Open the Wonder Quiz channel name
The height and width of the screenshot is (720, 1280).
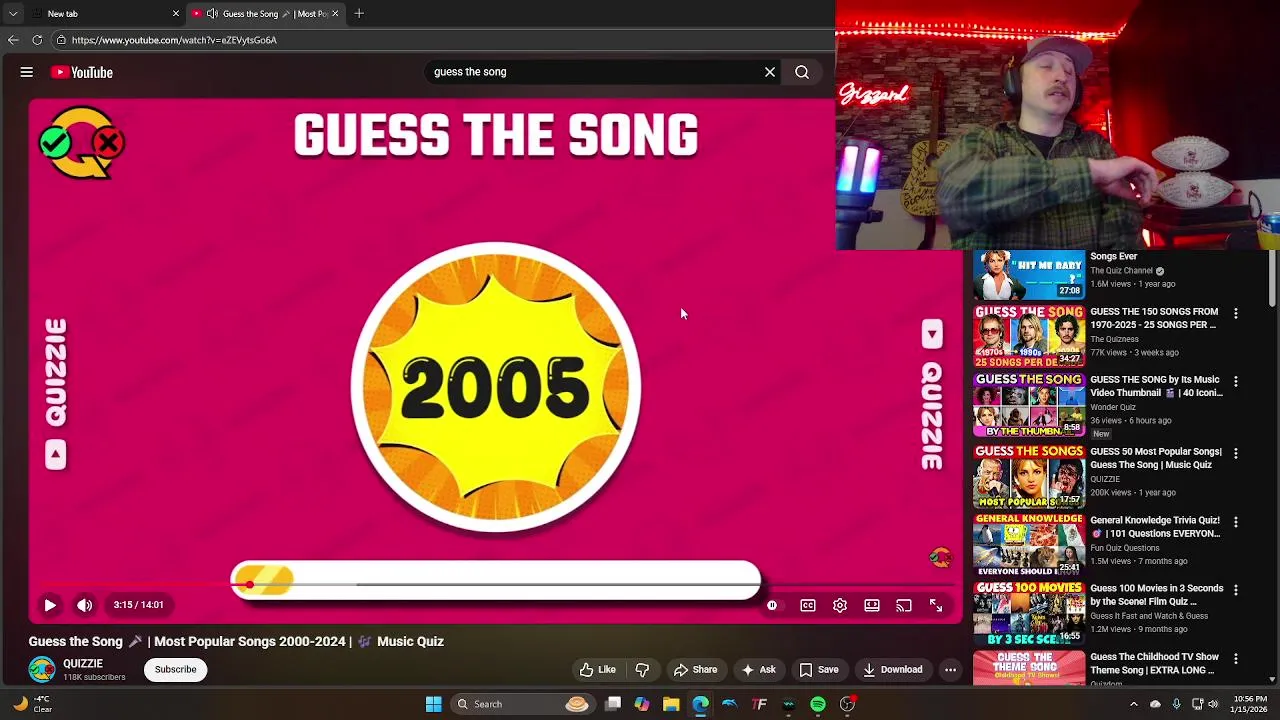click(1113, 407)
